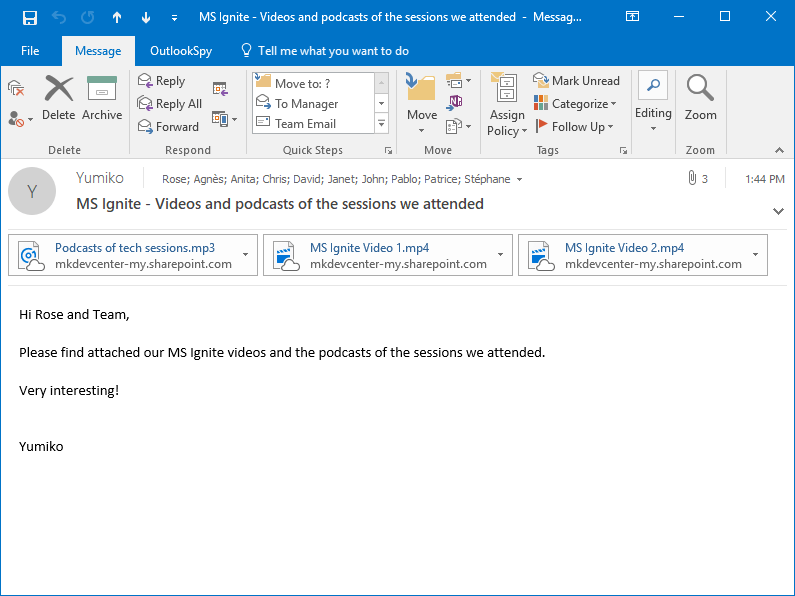Click the mp3 cloud file icon
This screenshot has width=795, height=596.
pyautogui.click(x=31, y=256)
